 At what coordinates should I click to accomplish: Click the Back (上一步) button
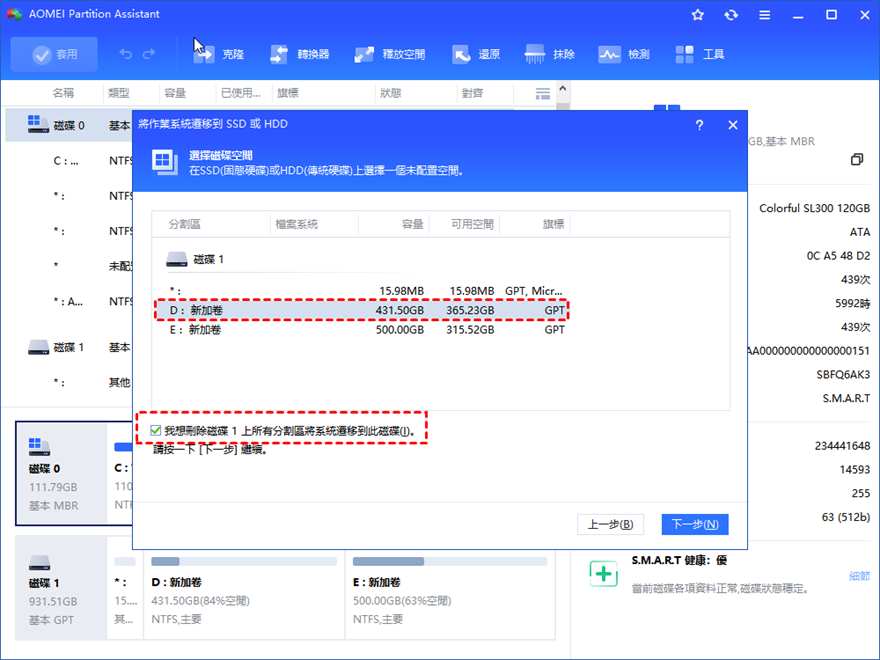click(x=610, y=524)
